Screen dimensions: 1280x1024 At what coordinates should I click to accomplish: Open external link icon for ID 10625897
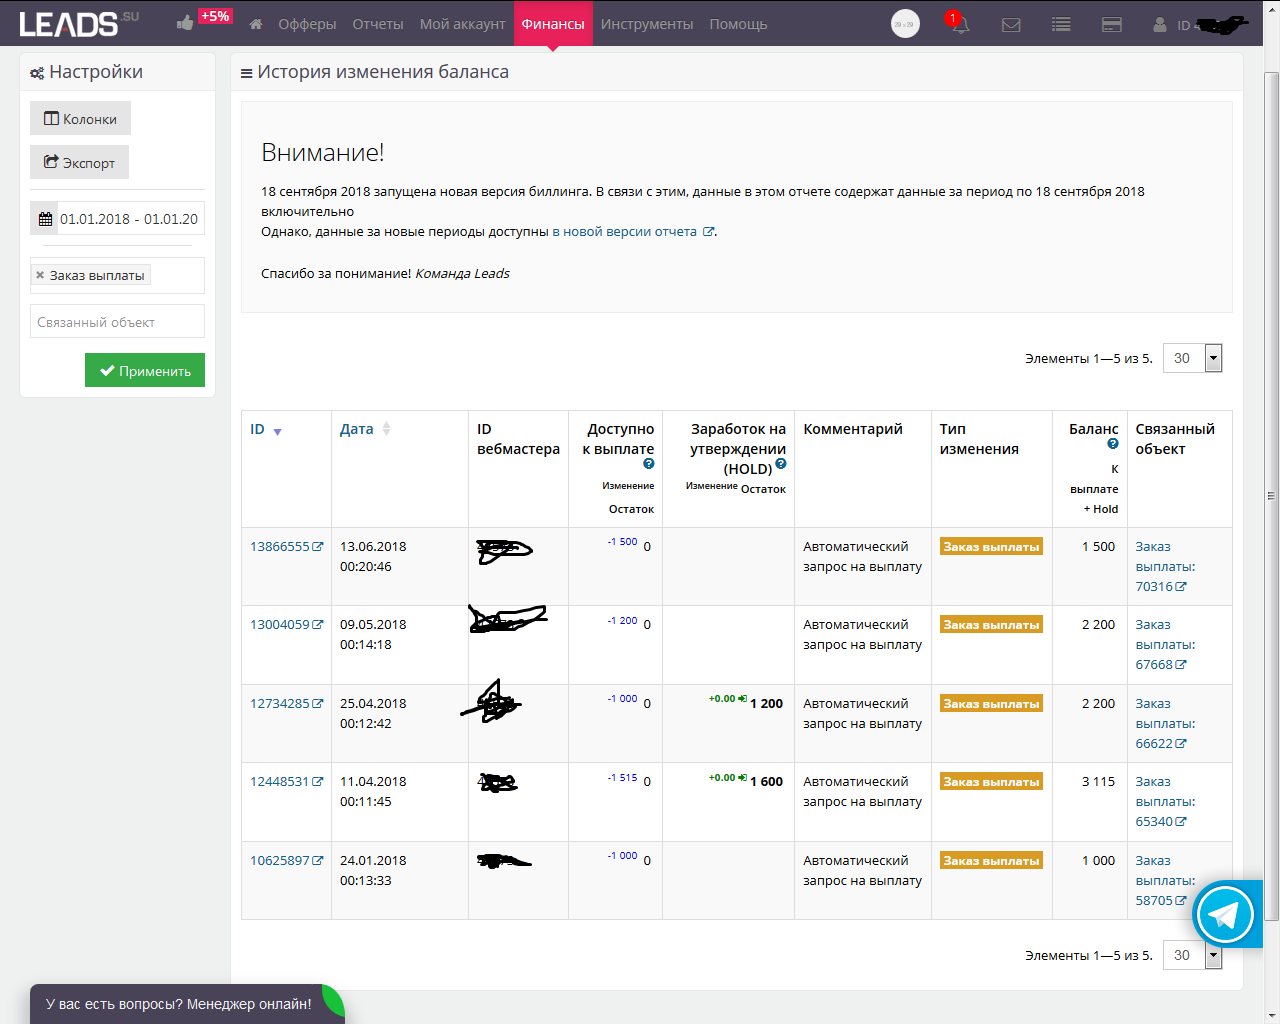click(x=318, y=861)
